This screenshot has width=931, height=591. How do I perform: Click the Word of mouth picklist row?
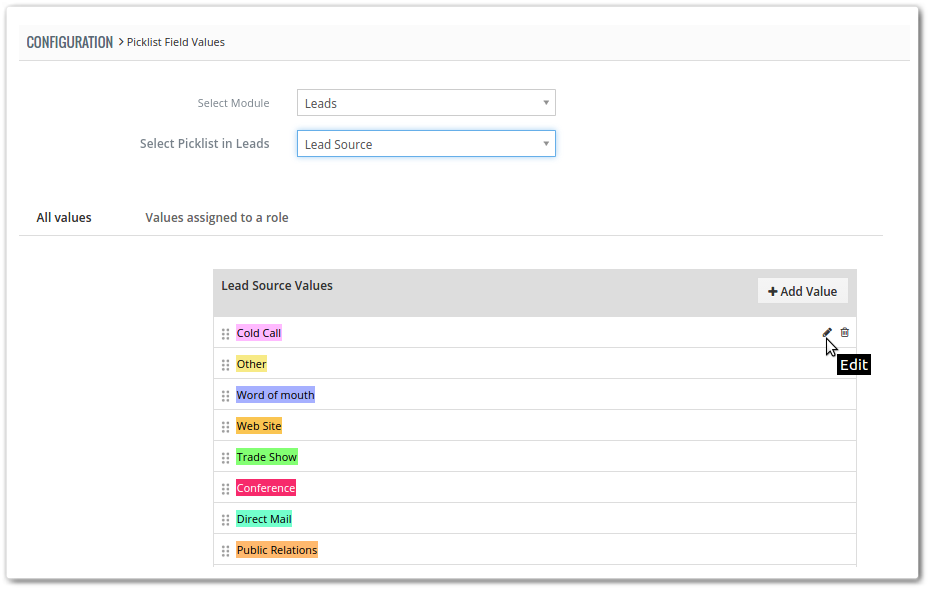(x=534, y=395)
